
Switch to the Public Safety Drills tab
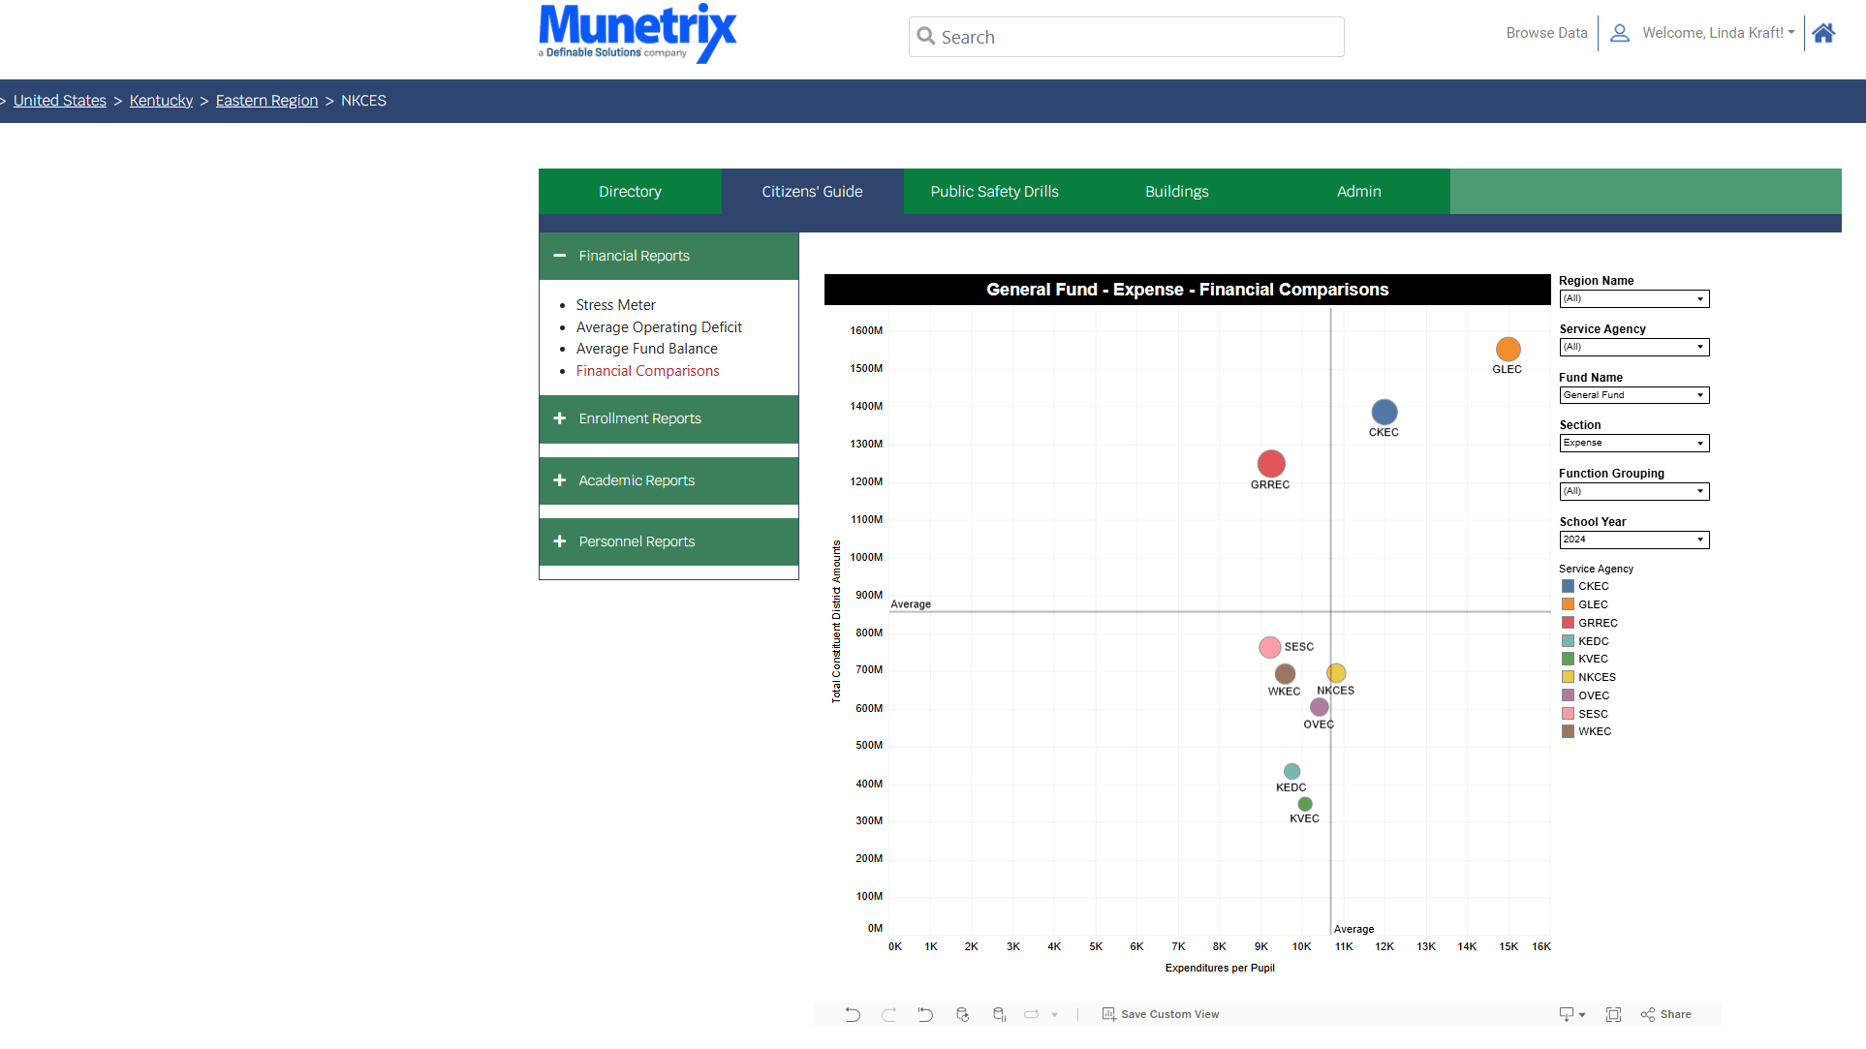994,191
